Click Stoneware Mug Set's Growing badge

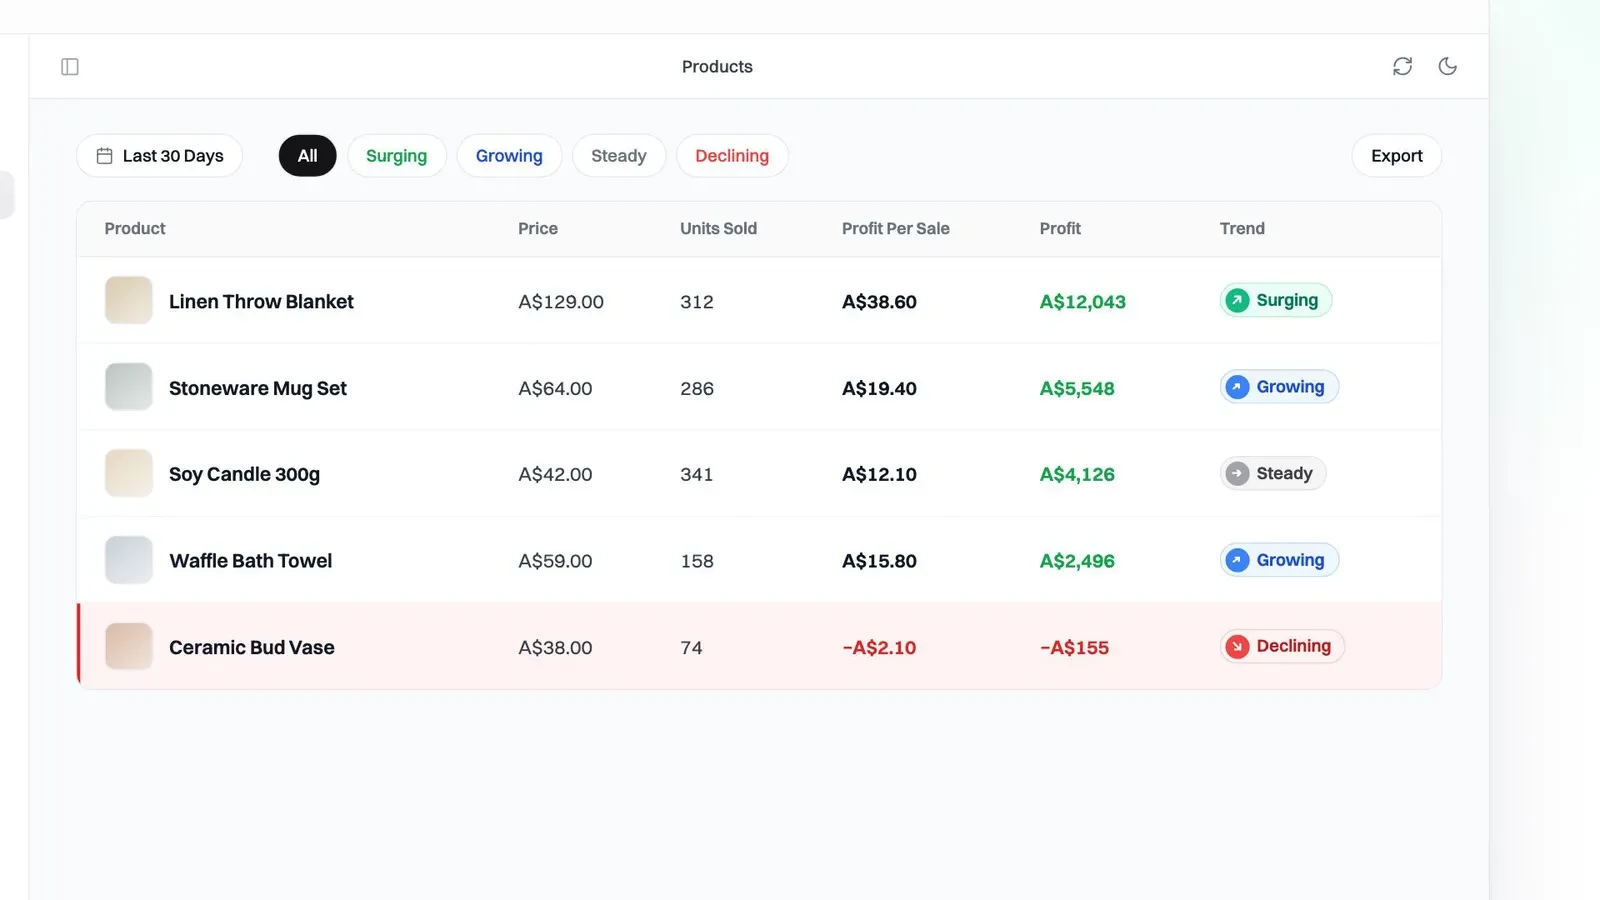coord(1279,387)
